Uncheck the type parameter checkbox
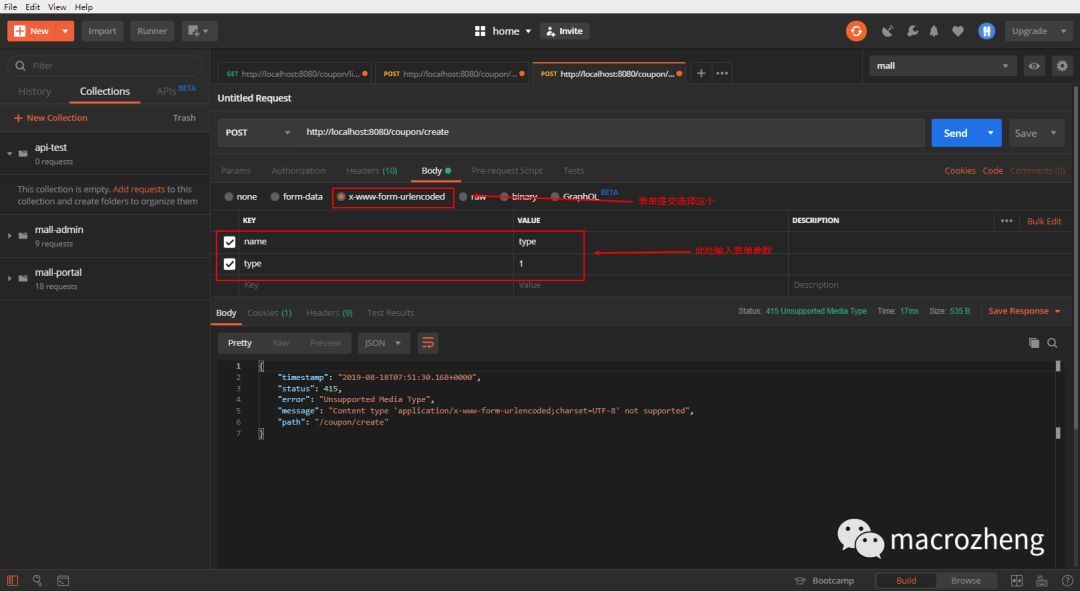Screen dimensions: 1080x591 (x=229, y=264)
